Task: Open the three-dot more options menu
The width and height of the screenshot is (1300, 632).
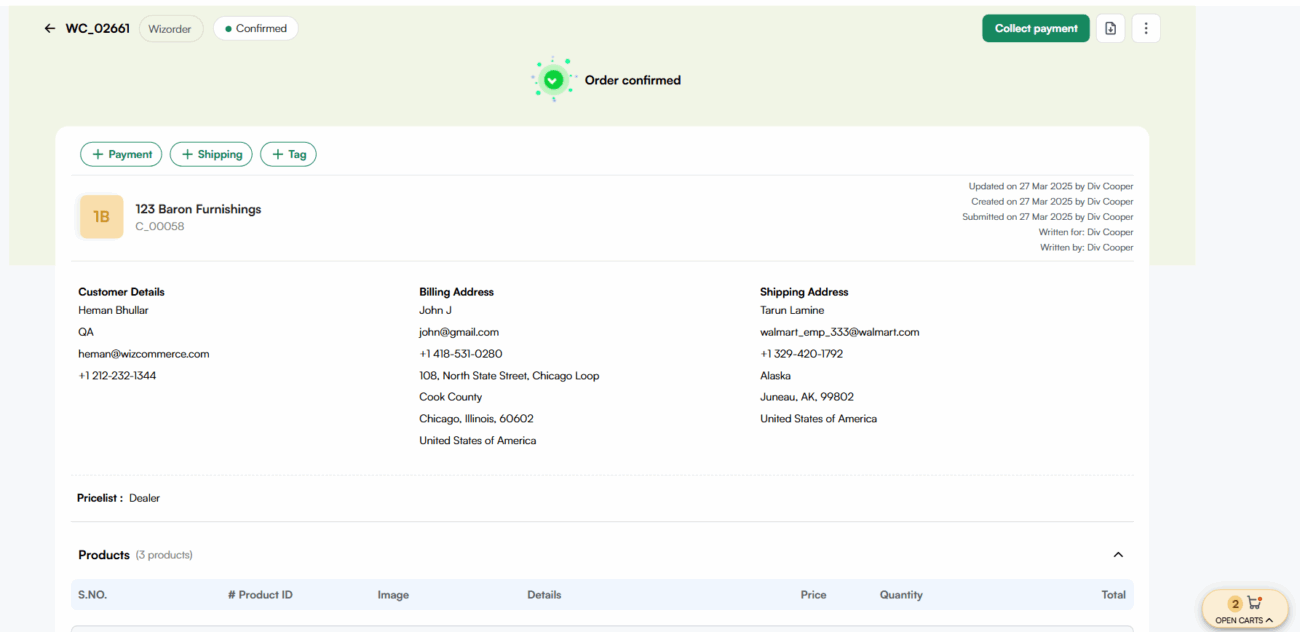Action: (1146, 29)
